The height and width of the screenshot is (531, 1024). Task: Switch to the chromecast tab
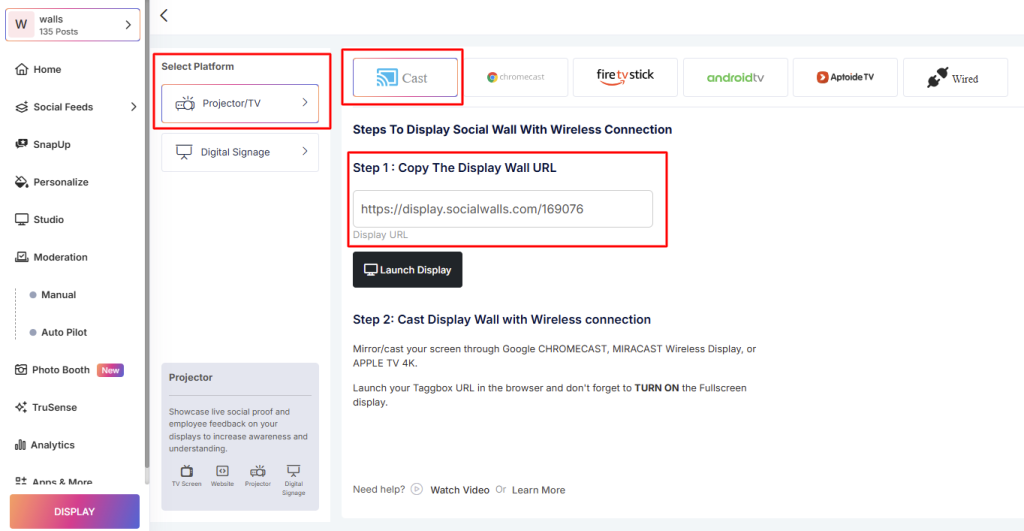pos(515,77)
